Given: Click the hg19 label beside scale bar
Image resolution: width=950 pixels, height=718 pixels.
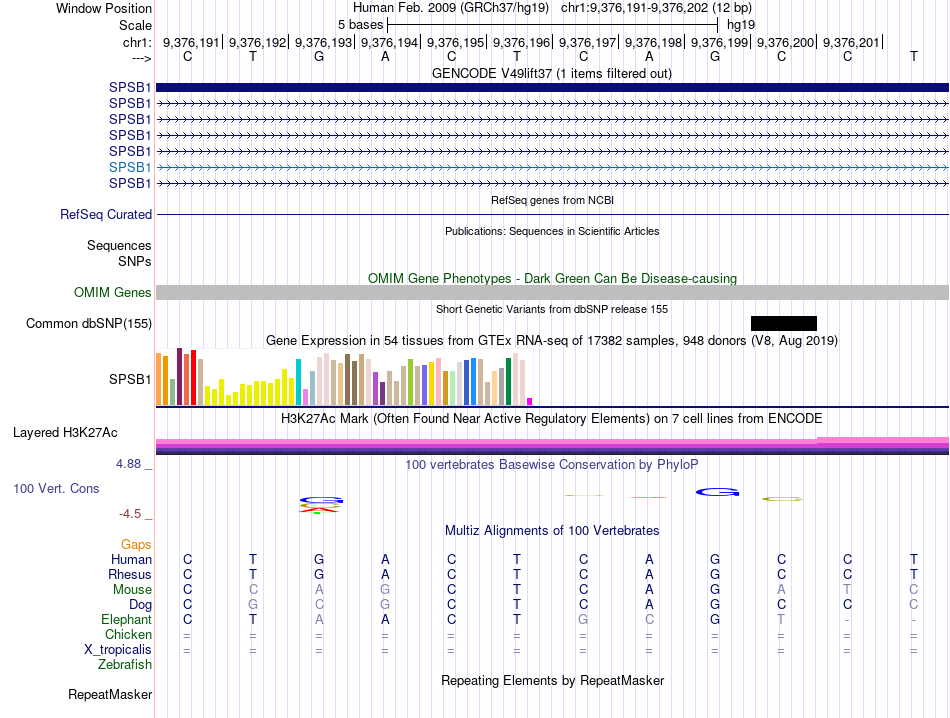Looking at the screenshot, I should click(x=741, y=25).
